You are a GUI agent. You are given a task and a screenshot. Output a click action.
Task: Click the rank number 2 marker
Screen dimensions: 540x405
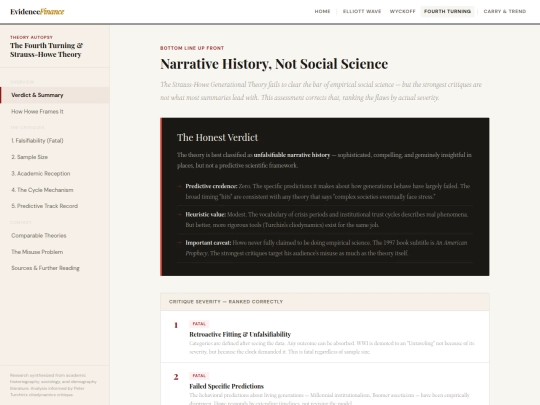point(176,377)
